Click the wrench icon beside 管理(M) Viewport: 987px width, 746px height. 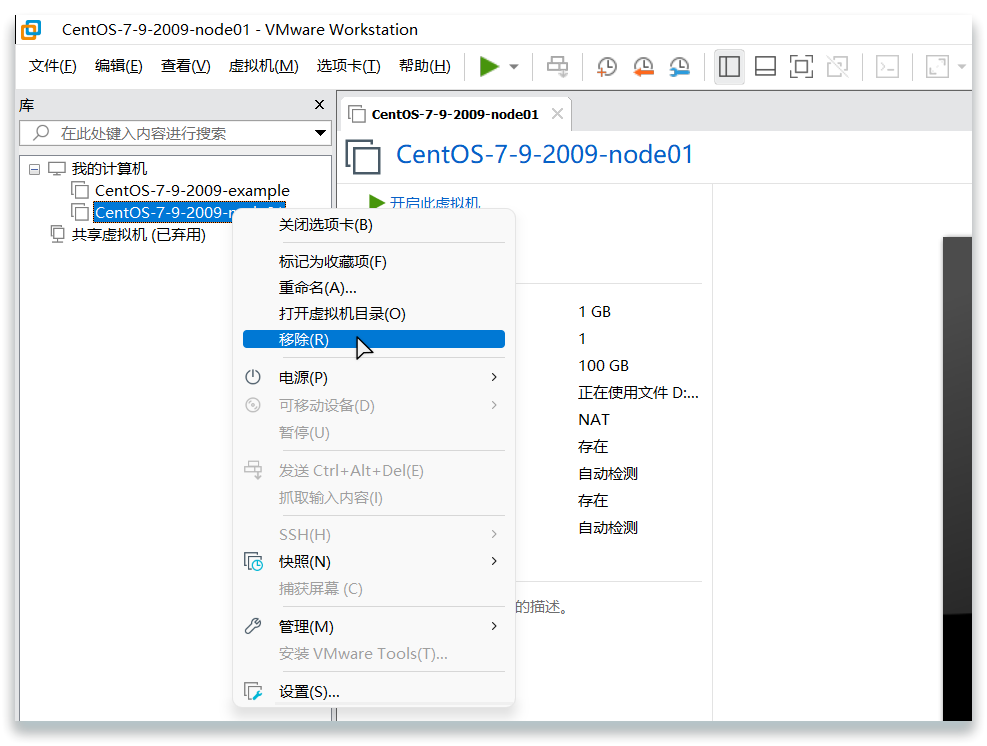(253, 626)
